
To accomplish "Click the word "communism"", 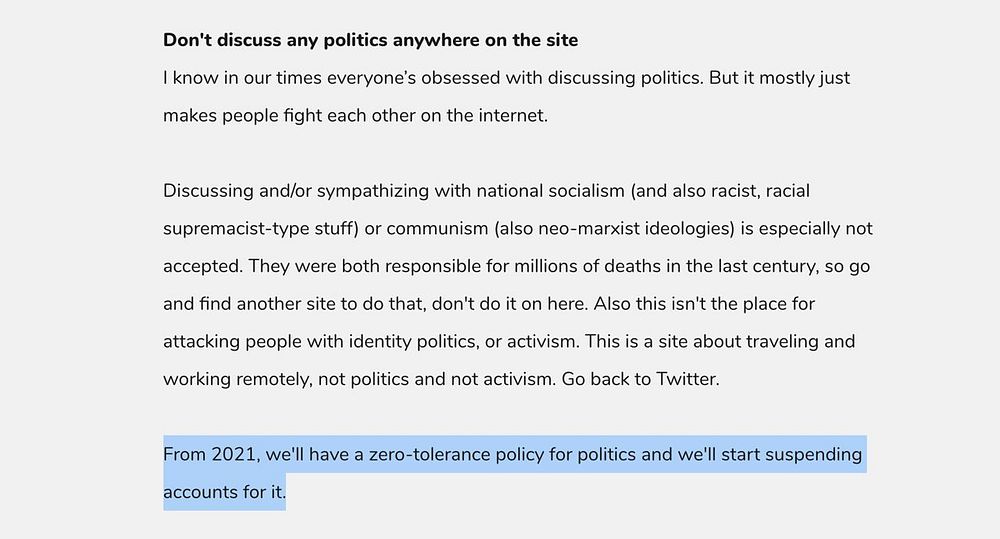I will pos(436,229).
